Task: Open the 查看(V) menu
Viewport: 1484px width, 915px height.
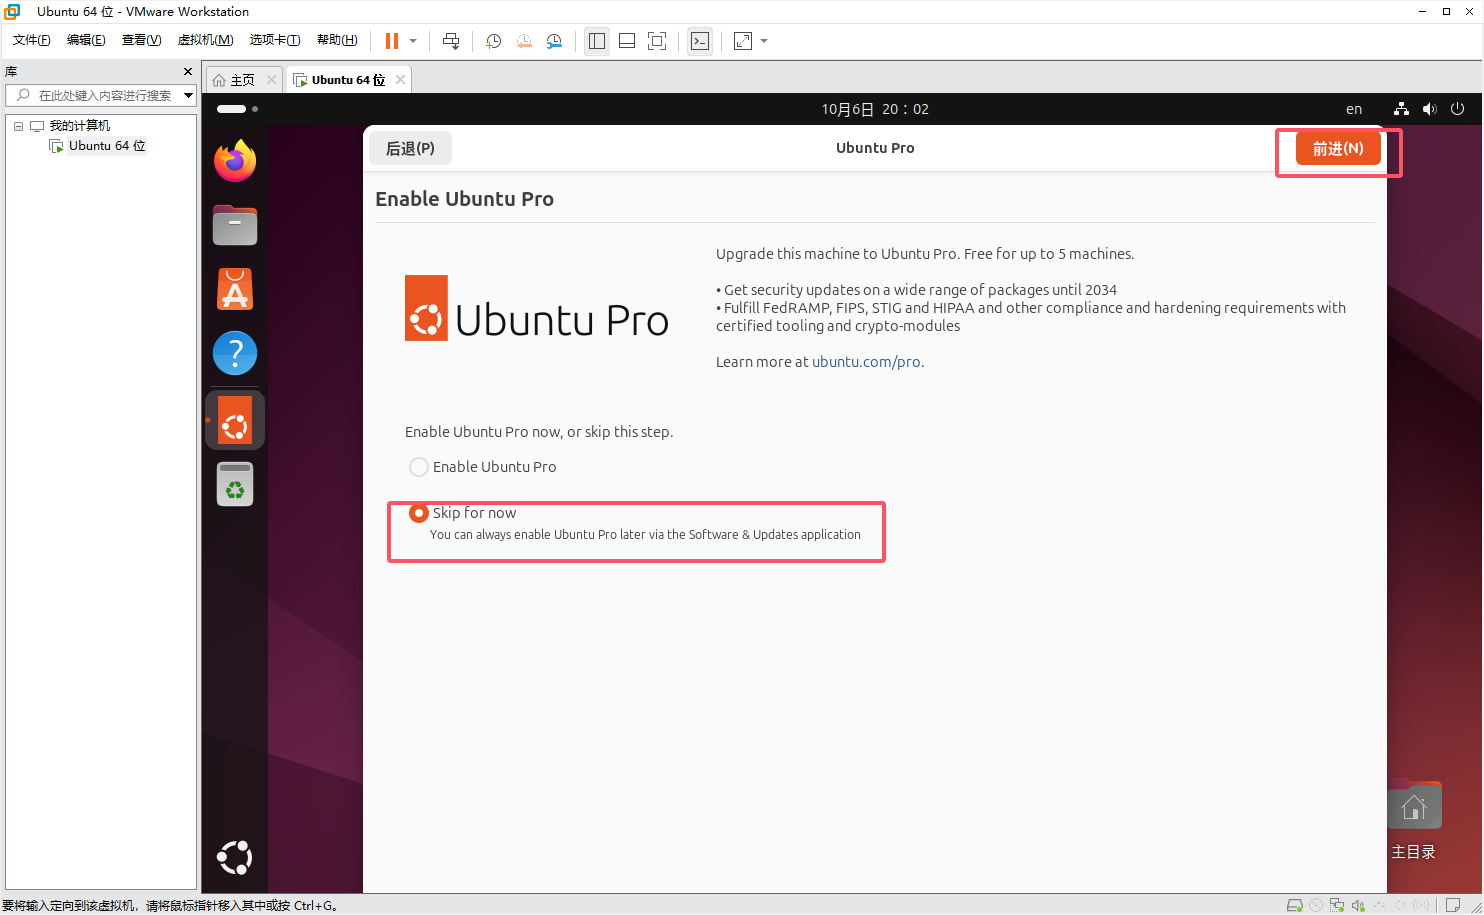Action: [x=141, y=40]
